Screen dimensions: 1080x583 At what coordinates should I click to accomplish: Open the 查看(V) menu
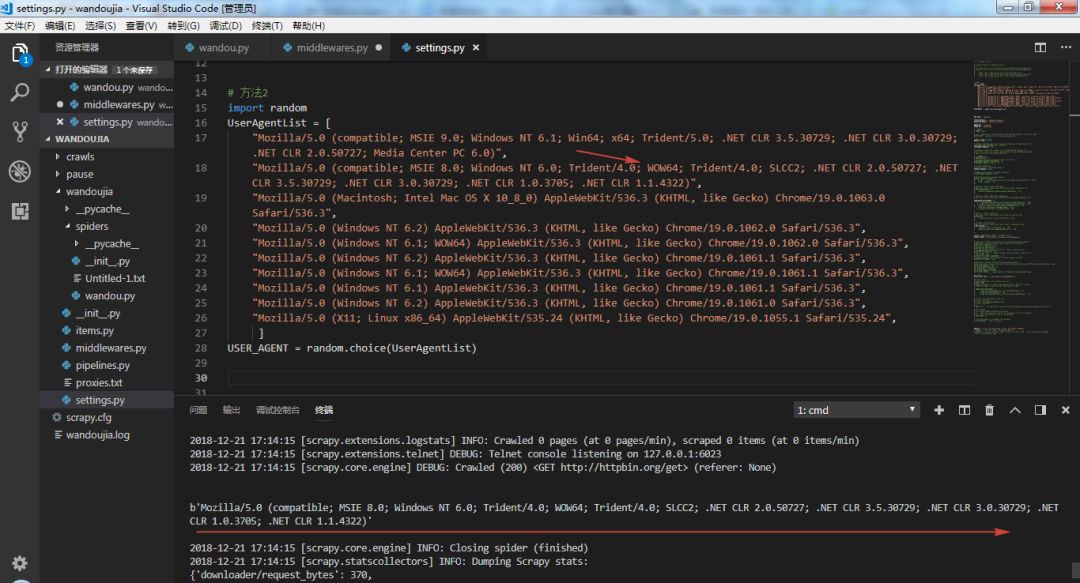[x=141, y=25]
